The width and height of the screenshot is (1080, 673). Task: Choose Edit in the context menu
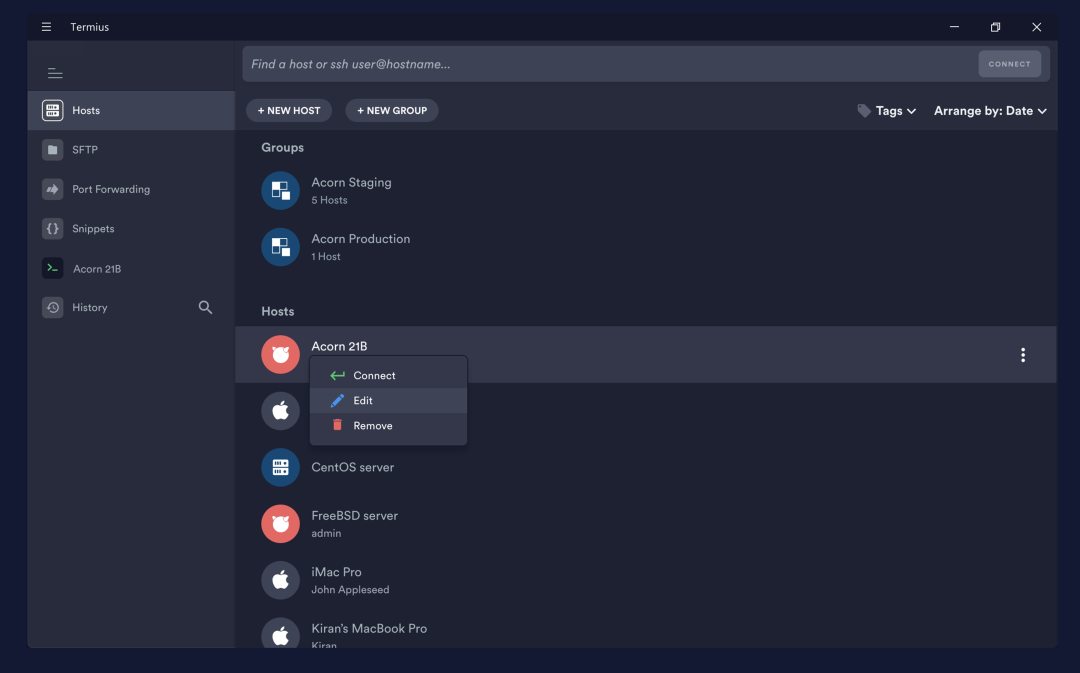(x=363, y=401)
